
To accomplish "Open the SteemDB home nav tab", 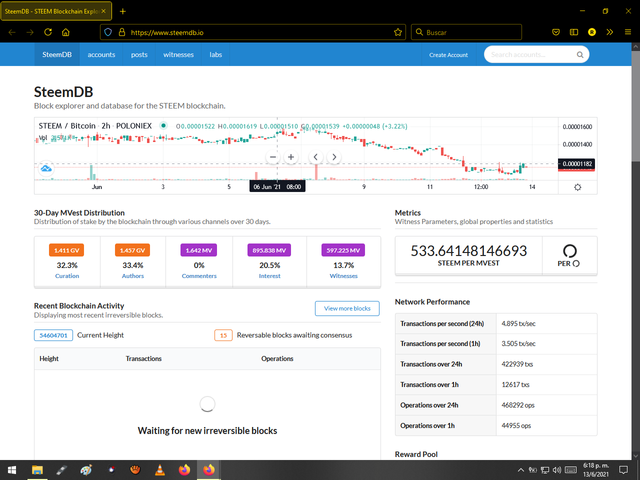I will (x=57, y=55).
